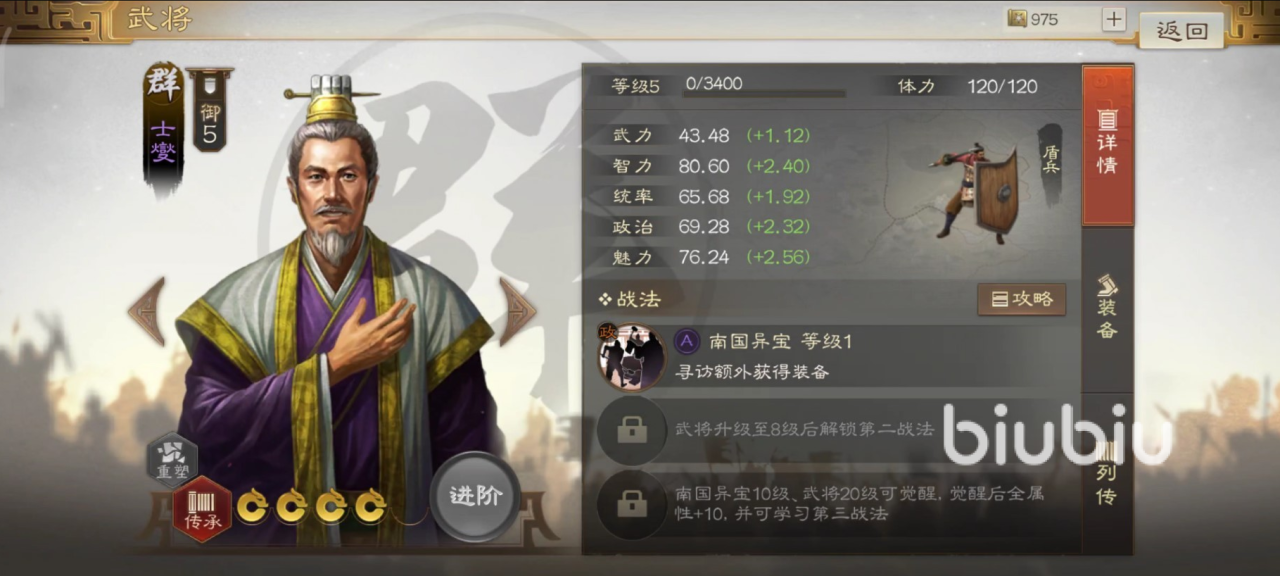
Task: Show previous general with left arrow
Action: [146, 311]
